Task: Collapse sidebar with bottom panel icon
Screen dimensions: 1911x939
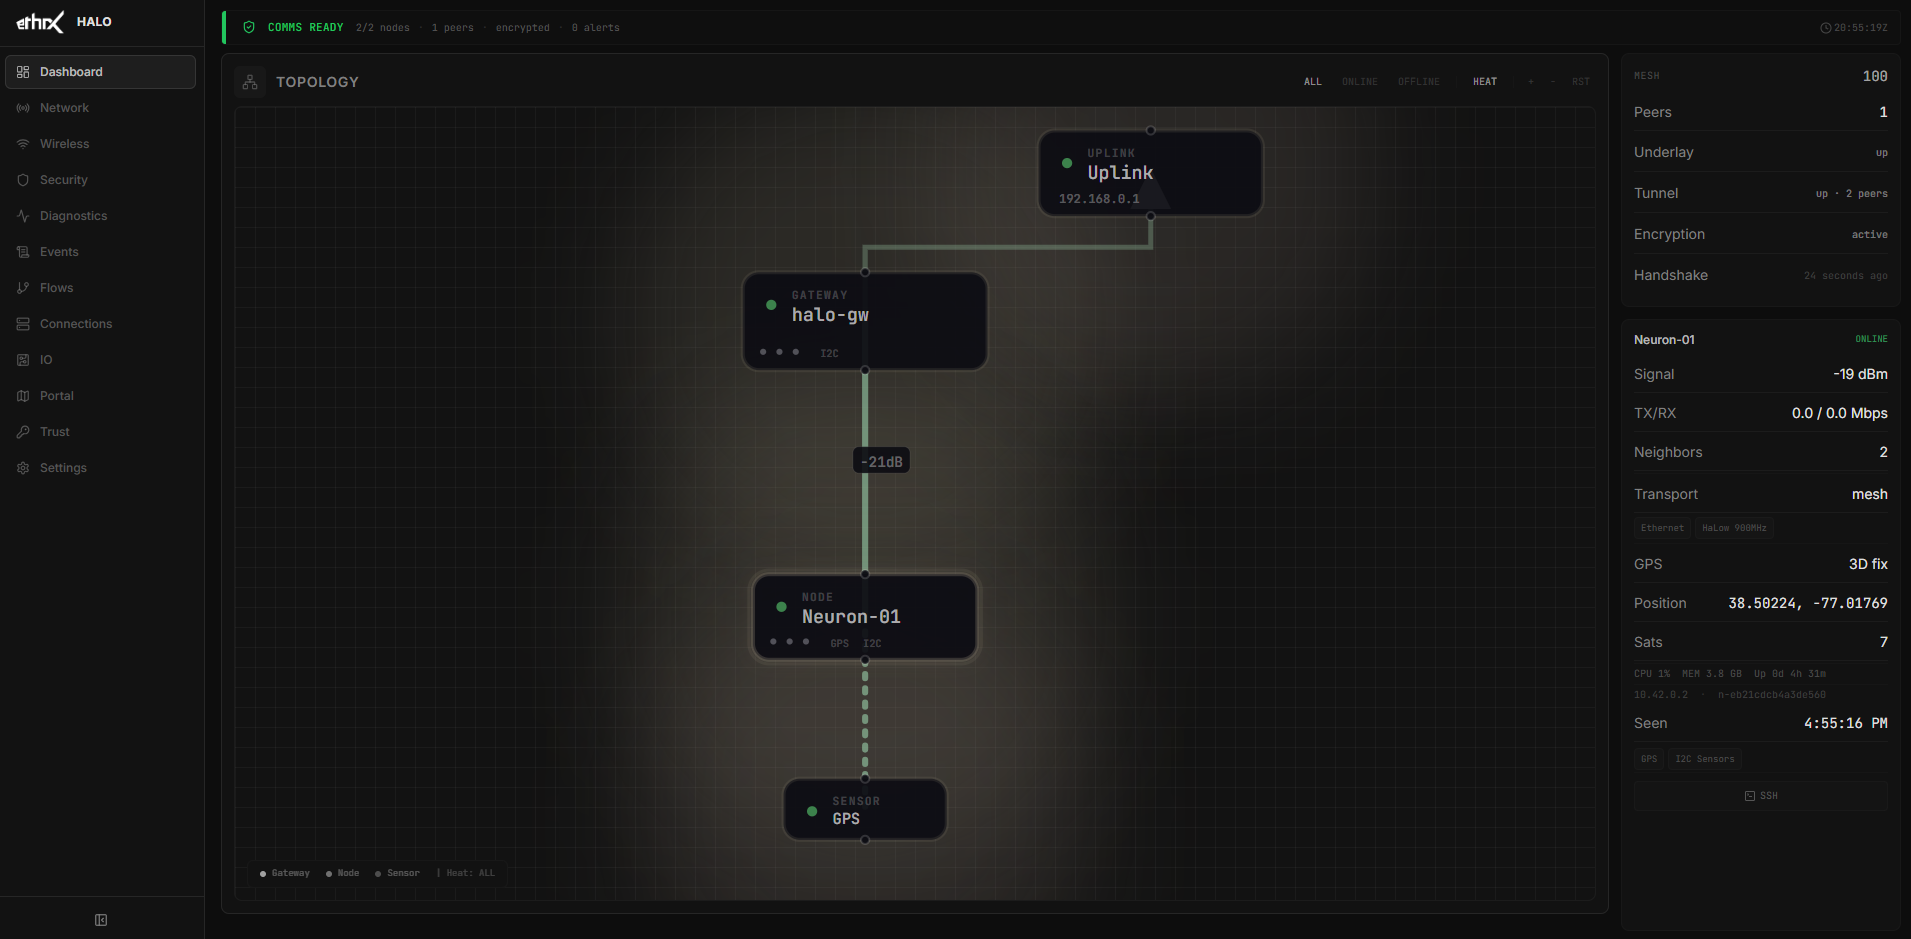Action: click(x=101, y=920)
